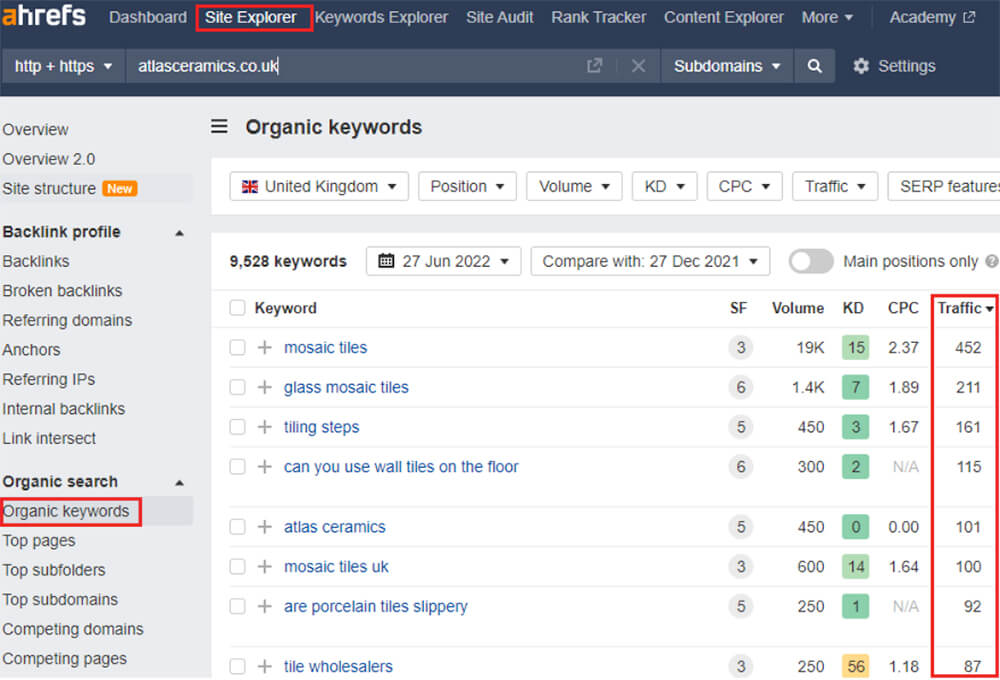Select all keywords header checkbox

pos(237,308)
